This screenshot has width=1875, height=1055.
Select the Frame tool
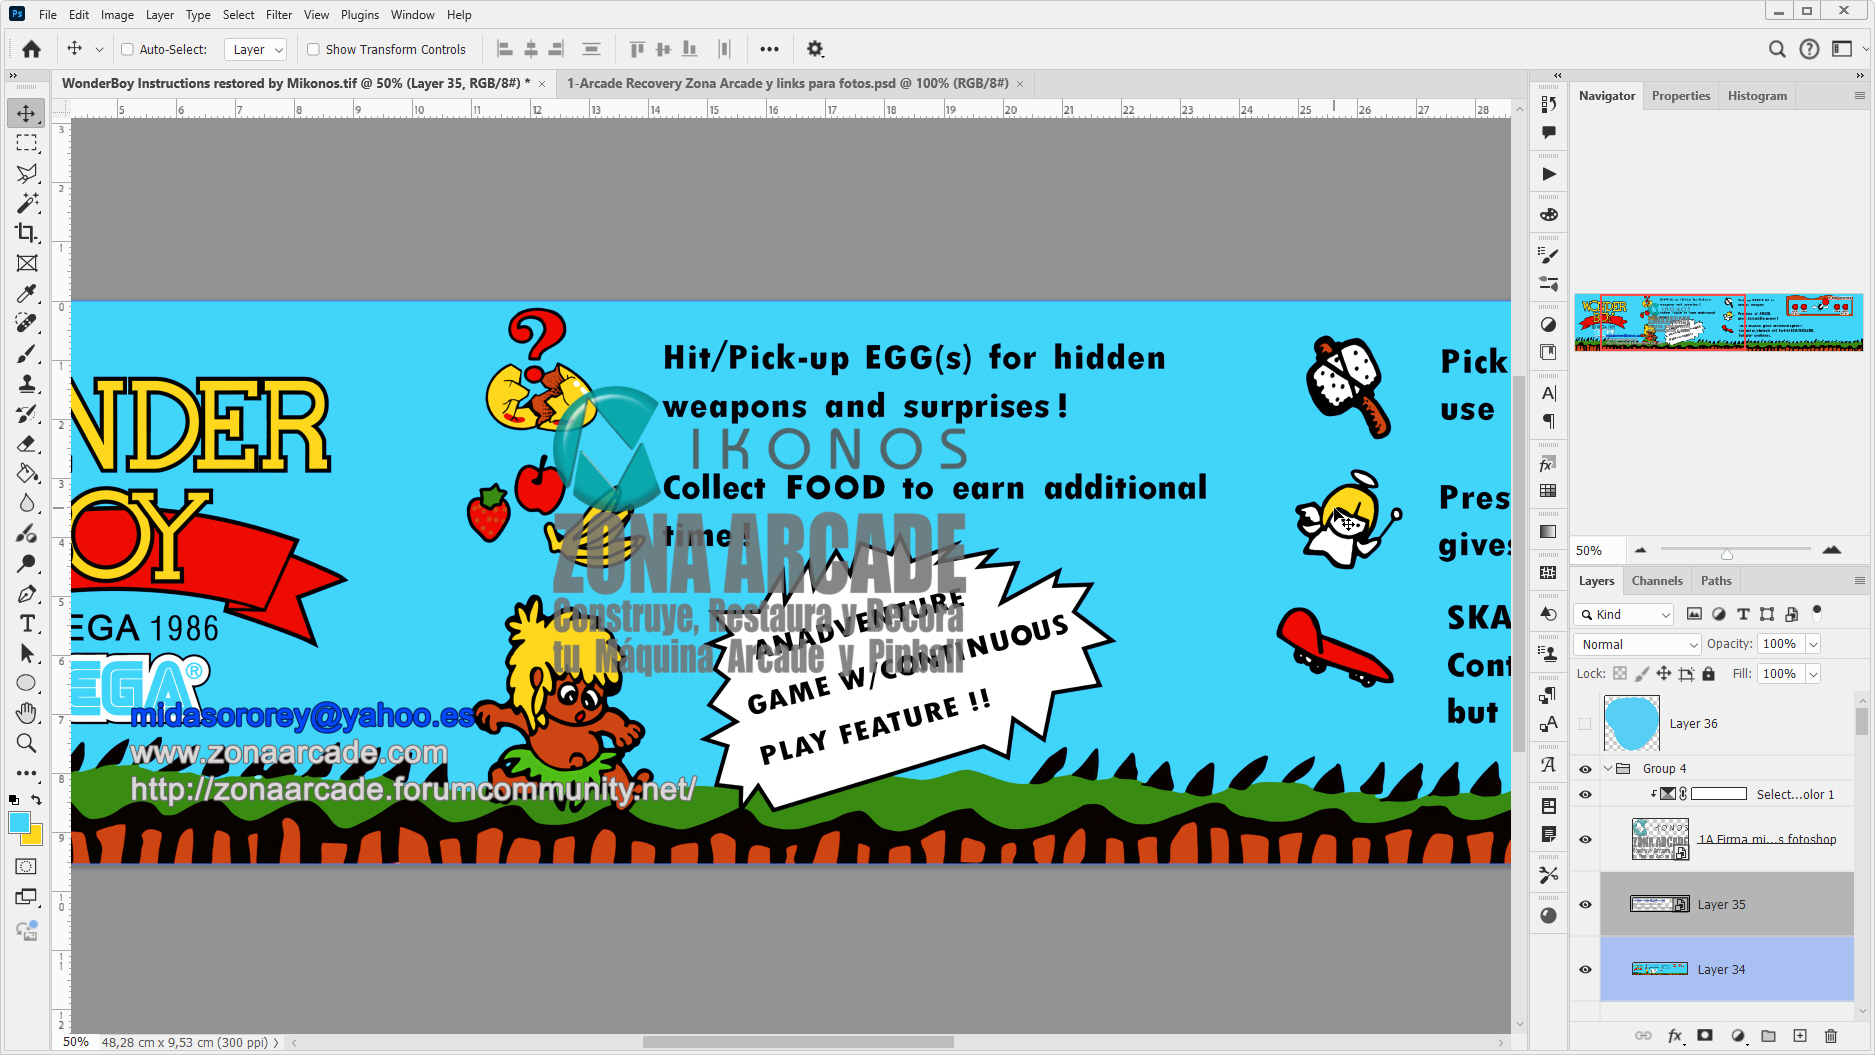27,263
